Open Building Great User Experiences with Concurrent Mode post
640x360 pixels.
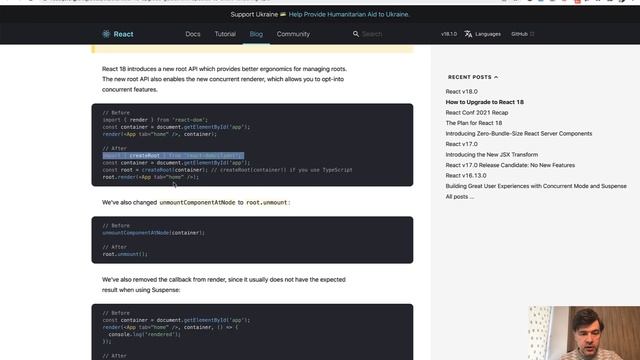(536, 186)
